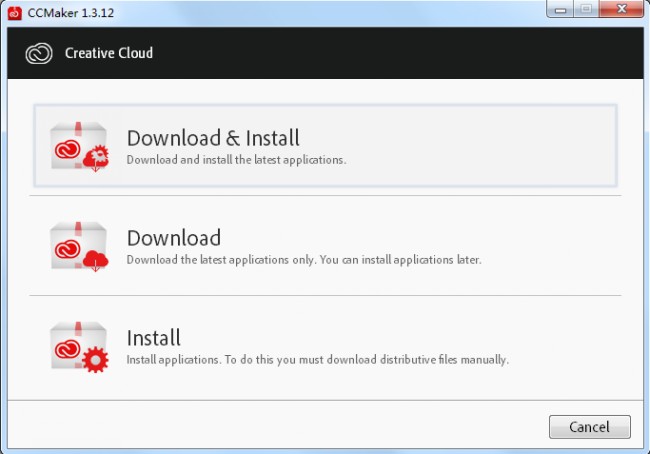Viewport: 650px width, 454px height.
Task: Click 'Download and install the latest applications' description
Action: point(236,160)
